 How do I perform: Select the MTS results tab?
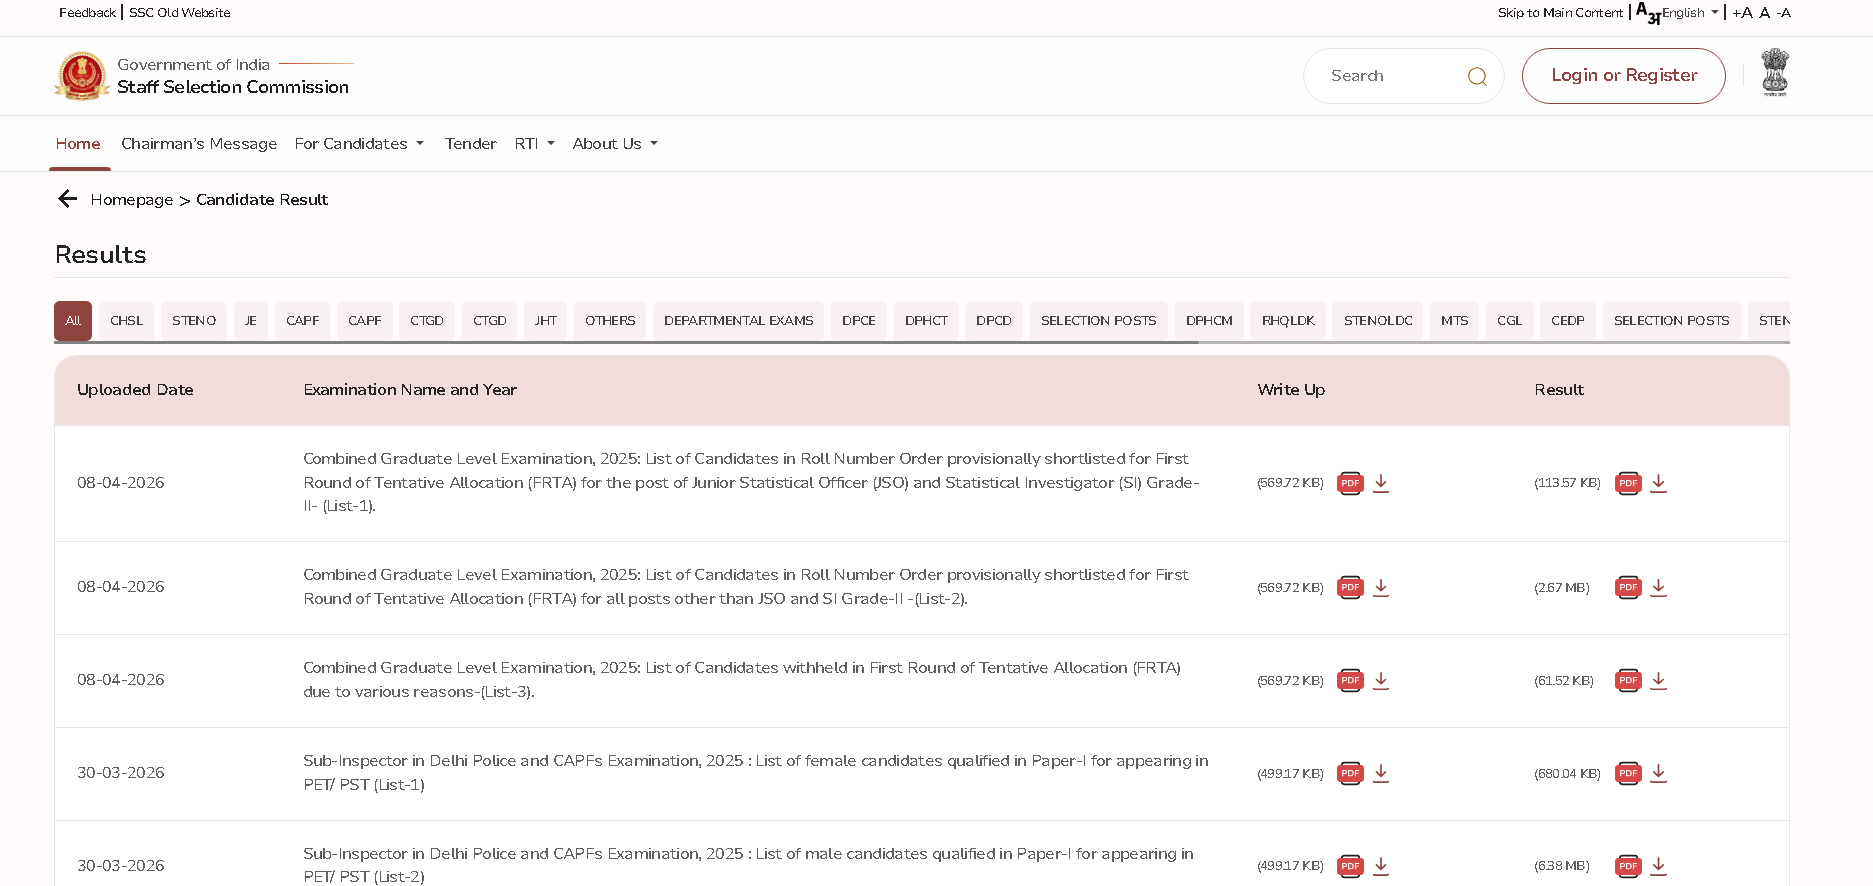coord(1454,321)
